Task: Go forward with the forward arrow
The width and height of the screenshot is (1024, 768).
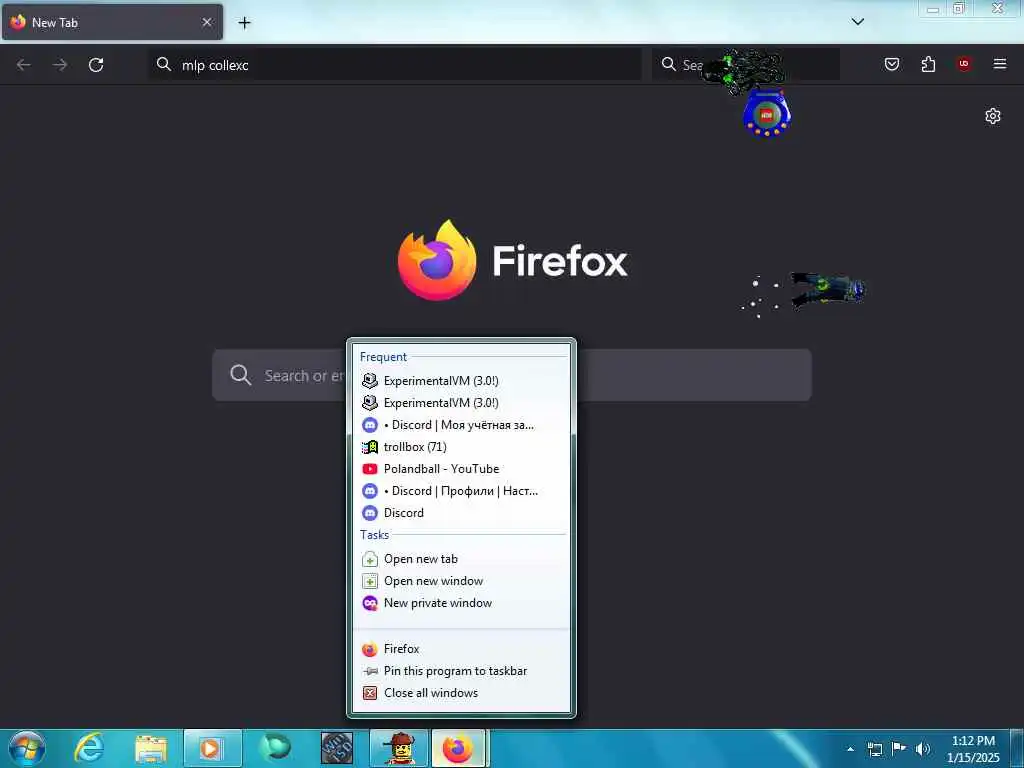Action: point(60,65)
